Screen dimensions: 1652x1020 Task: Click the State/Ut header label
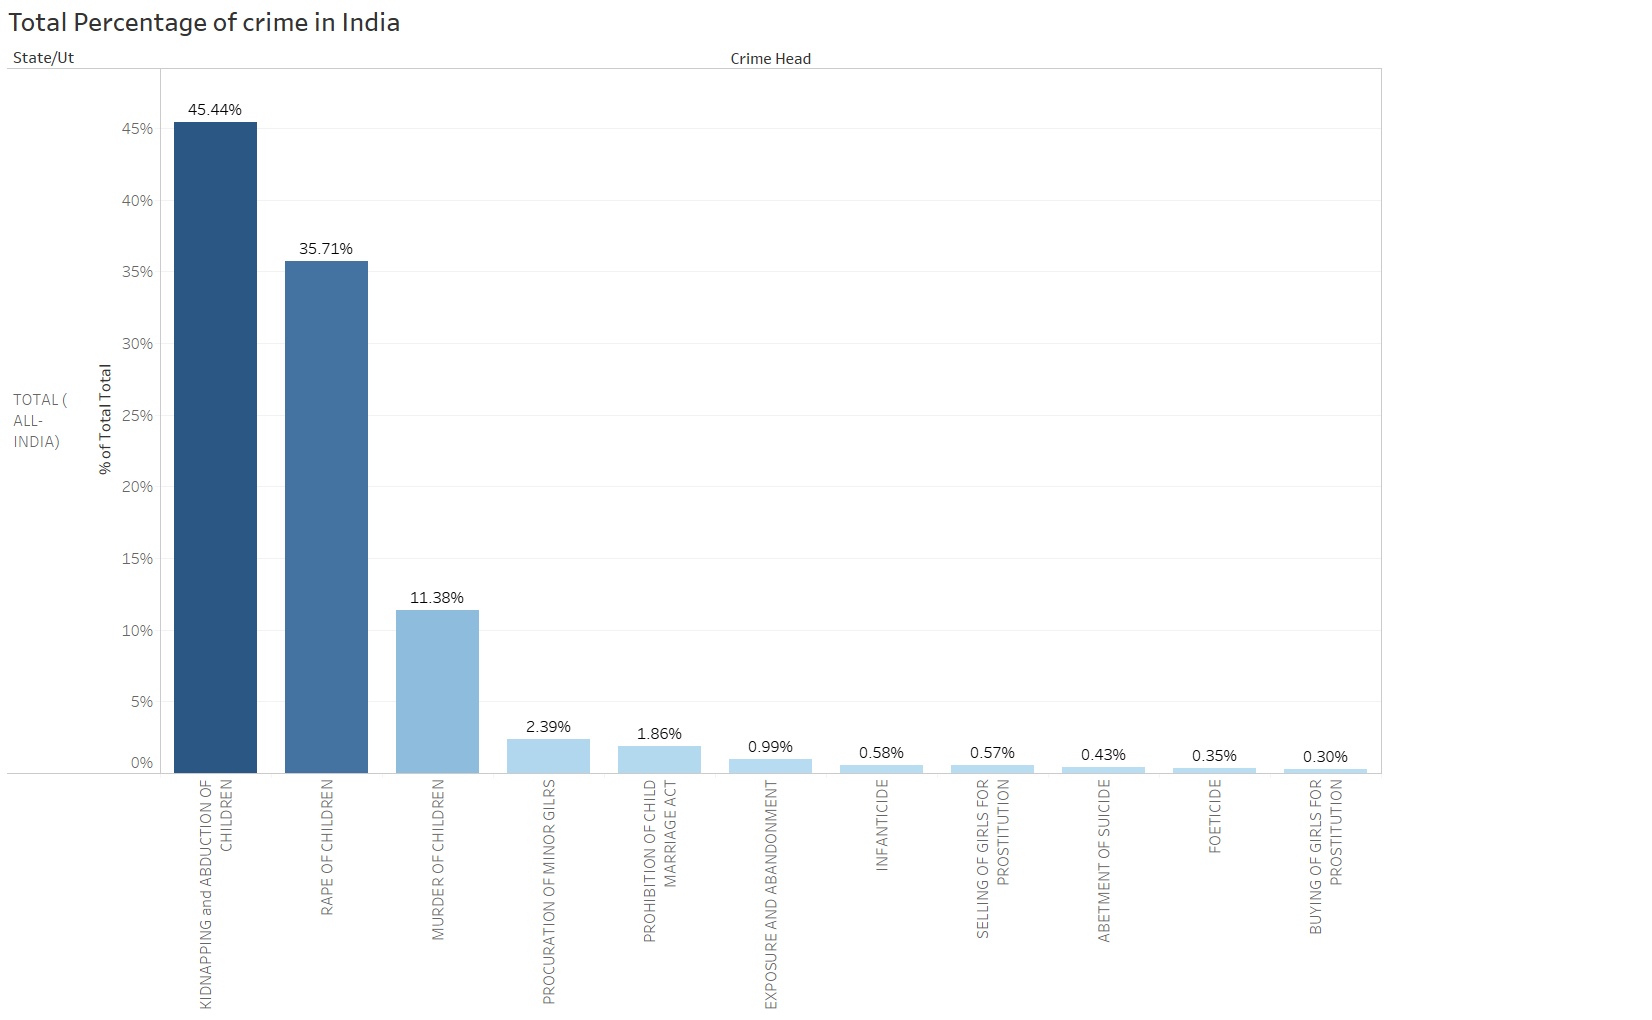click(x=43, y=58)
